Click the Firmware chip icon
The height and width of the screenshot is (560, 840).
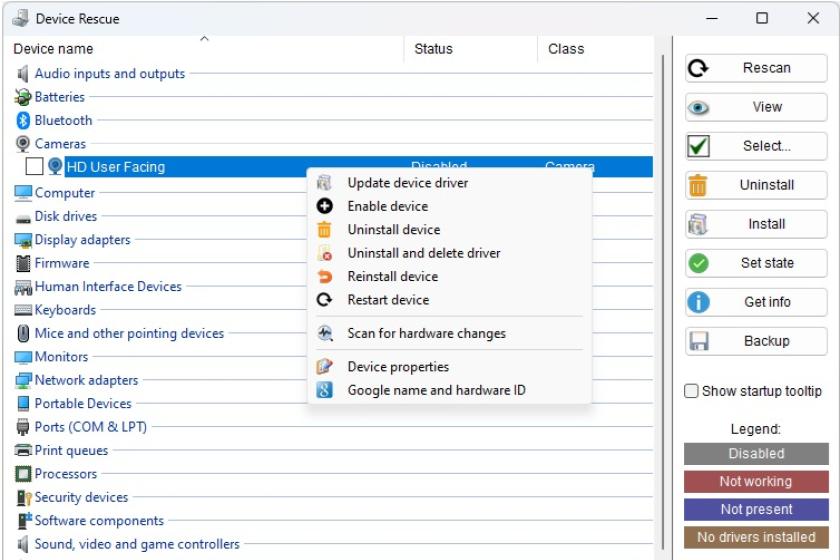(x=23, y=263)
